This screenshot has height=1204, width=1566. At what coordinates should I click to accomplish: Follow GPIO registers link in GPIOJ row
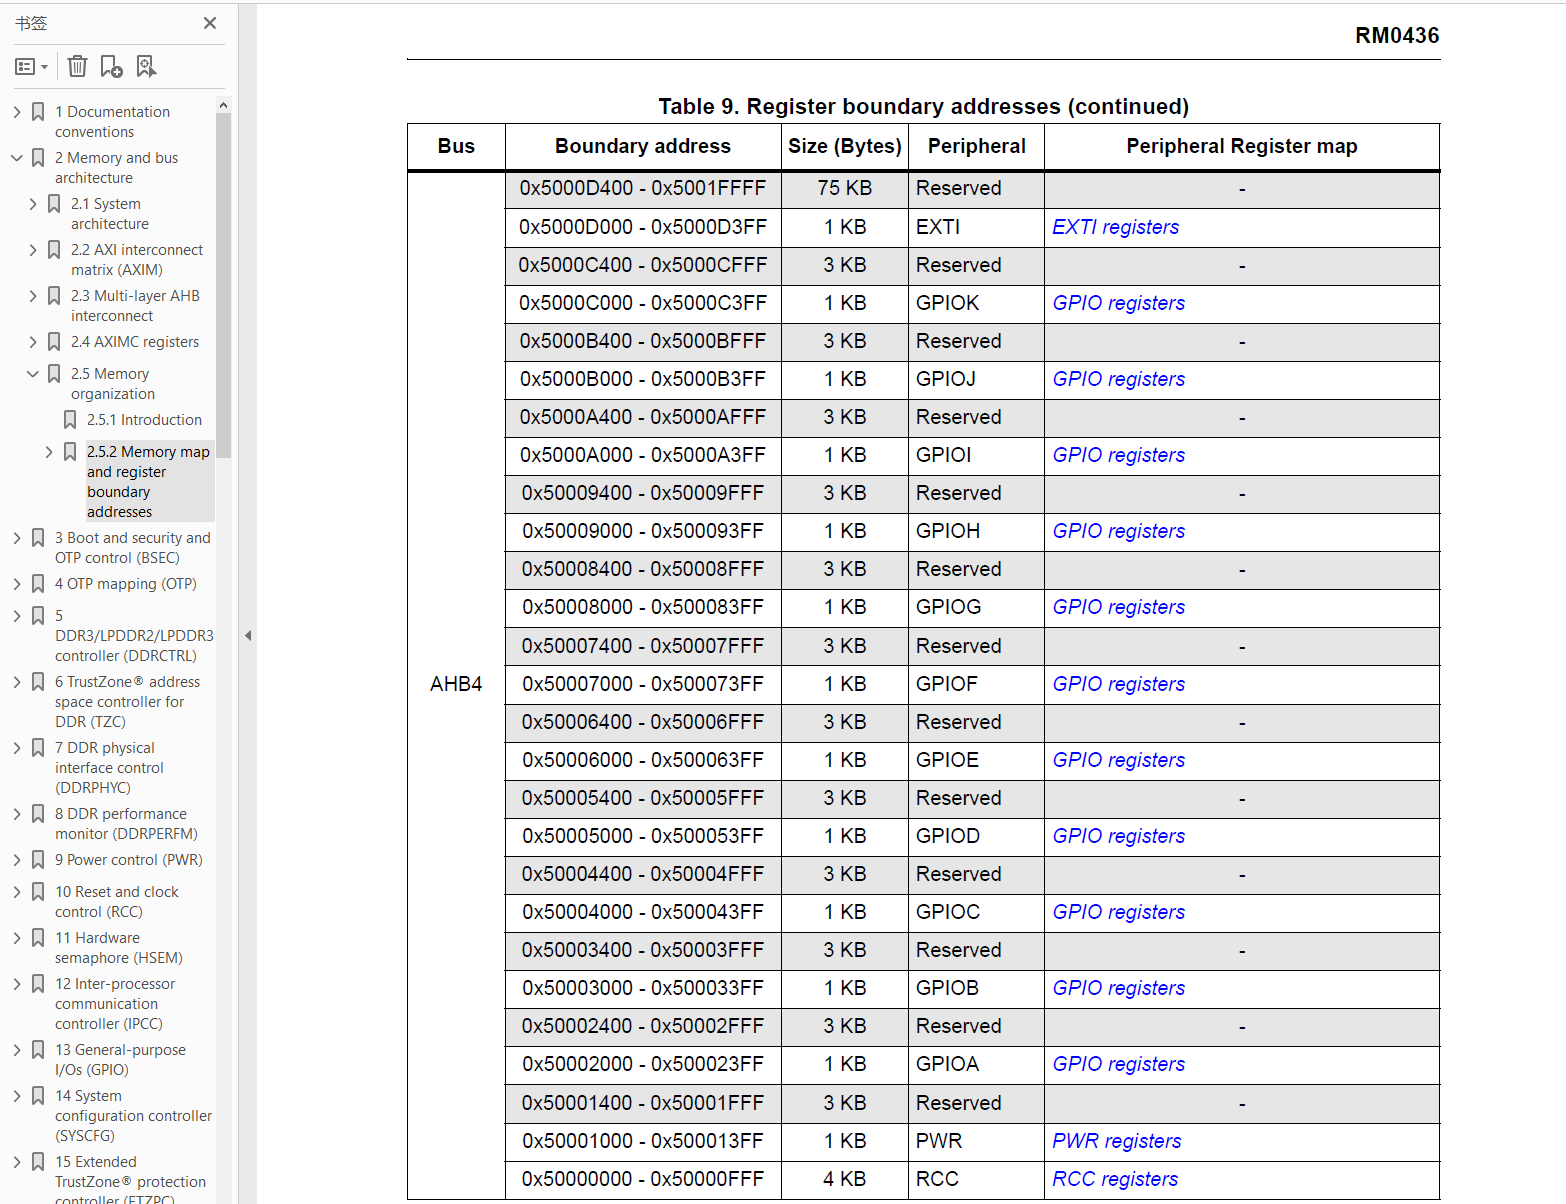1118,379
